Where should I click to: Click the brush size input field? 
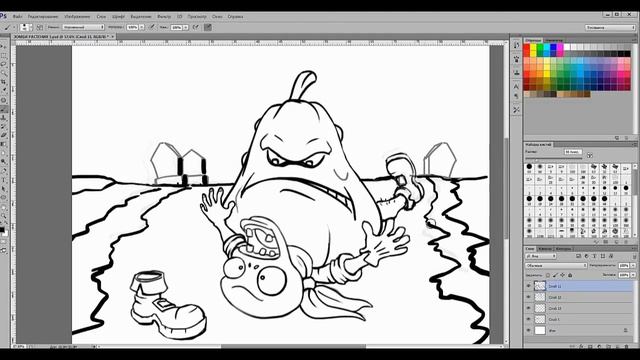pos(573,152)
